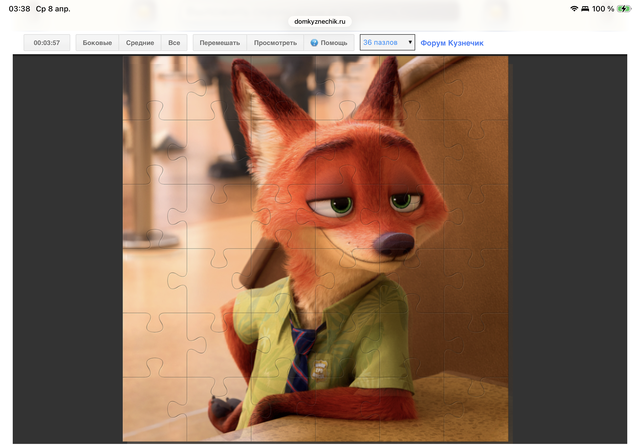Click the dropdown arrow on the puzzle count selector
The height and width of the screenshot is (445, 640).
pyautogui.click(x=410, y=44)
